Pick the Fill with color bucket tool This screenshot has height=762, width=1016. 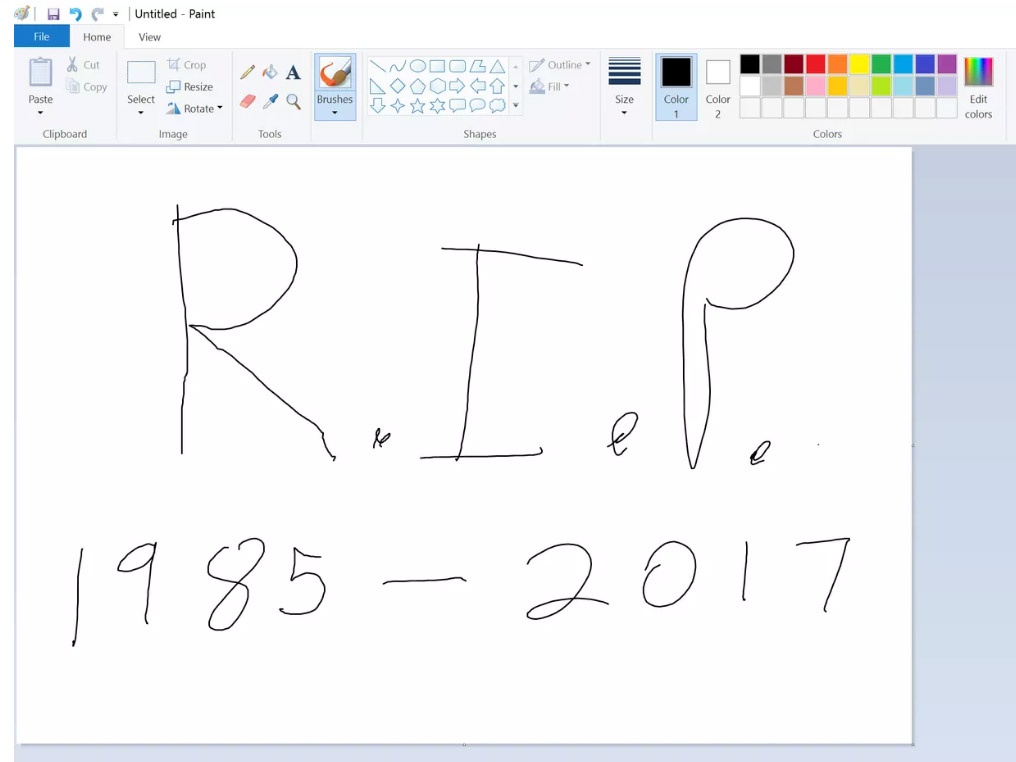tap(270, 72)
